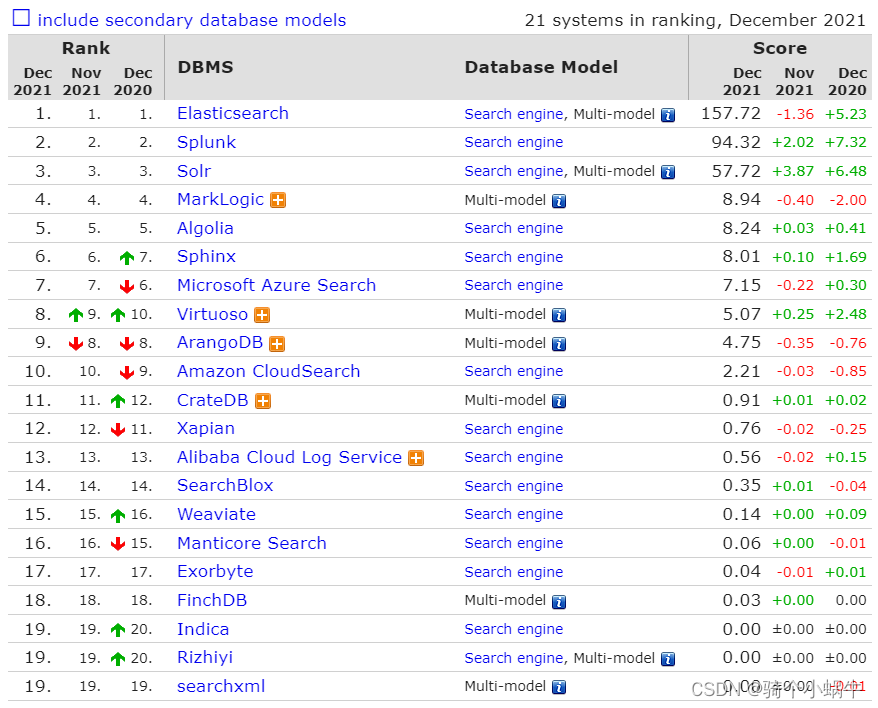Open Search engine link in Sphinx row
Image resolution: width=878 pixels, height=708 pixels.
click(513, 257)
